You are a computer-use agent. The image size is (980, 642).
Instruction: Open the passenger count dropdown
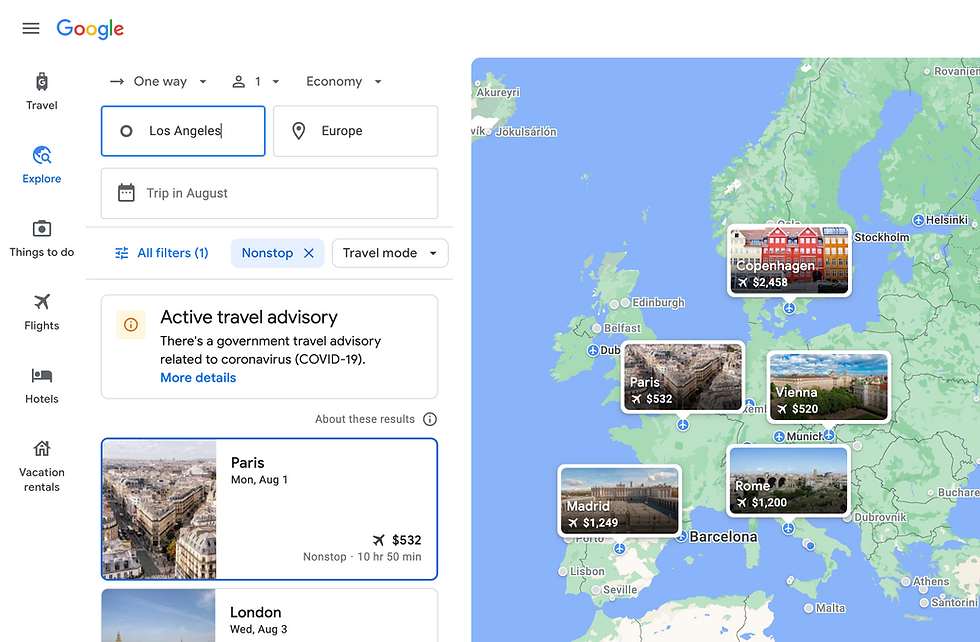coord(256,81)
